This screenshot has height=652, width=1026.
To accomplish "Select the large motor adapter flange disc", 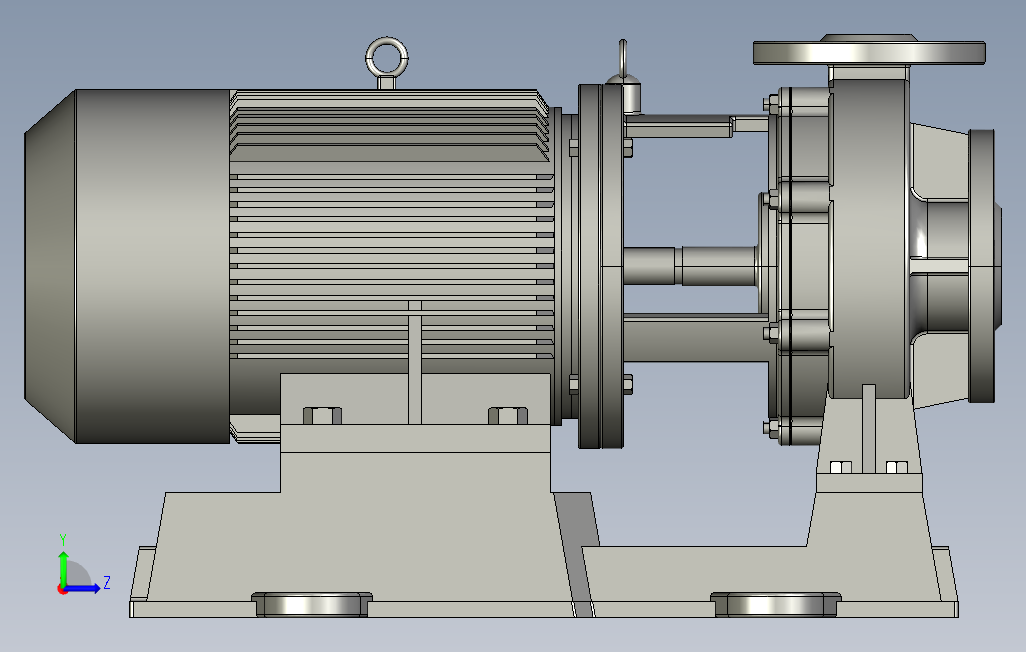I will [601, 266].
